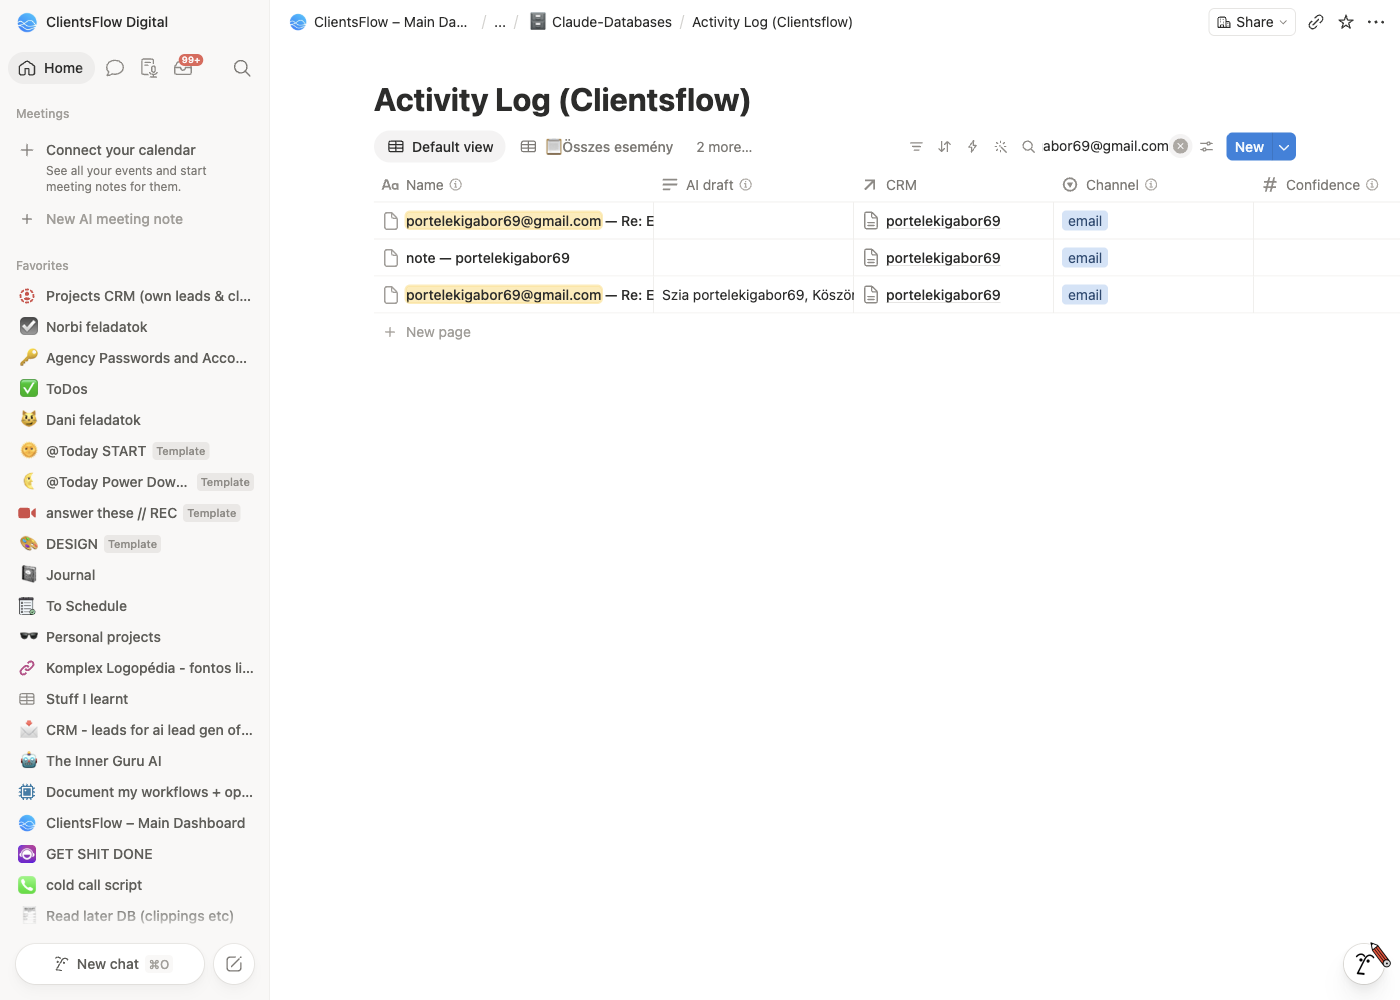
Task: Click the Confidence column header
Action: coord(1326,185)
